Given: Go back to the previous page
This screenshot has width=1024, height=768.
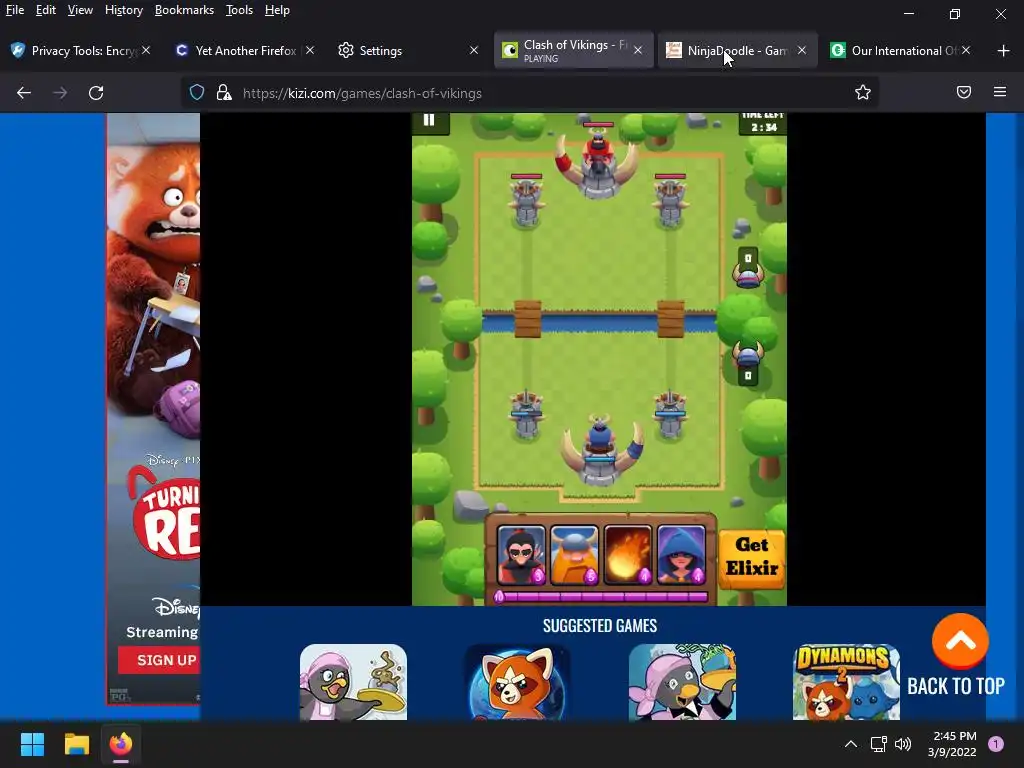Looking at the screenshot, I should (24, 93).
